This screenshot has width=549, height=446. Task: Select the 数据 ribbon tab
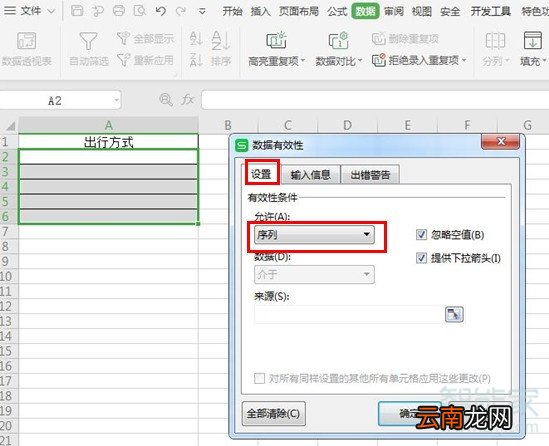click(365, 11)
